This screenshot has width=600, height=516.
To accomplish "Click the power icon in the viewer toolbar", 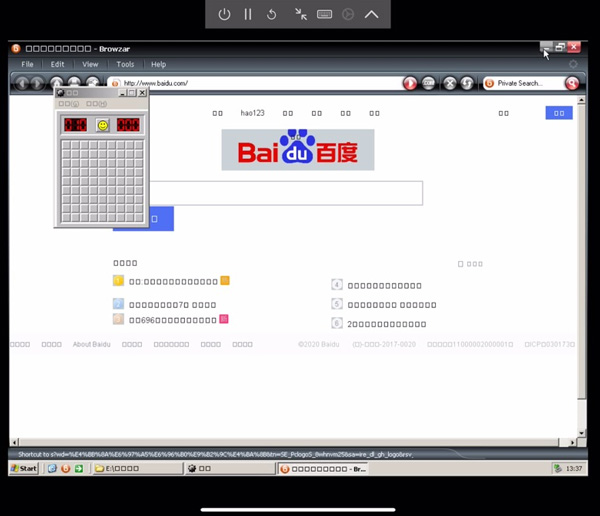I will click(x=224, y=15).
